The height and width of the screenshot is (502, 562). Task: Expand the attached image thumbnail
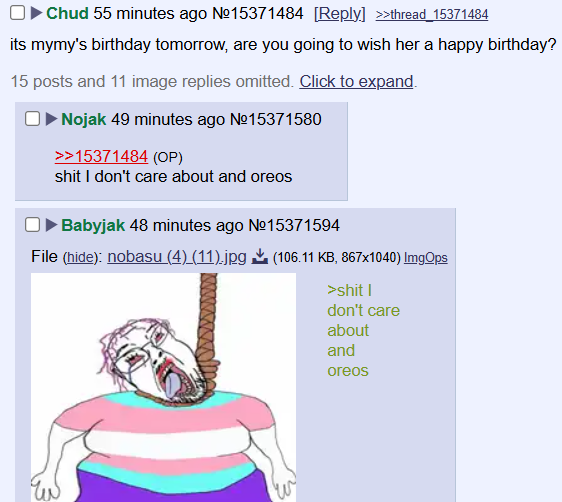click(163, 387)
